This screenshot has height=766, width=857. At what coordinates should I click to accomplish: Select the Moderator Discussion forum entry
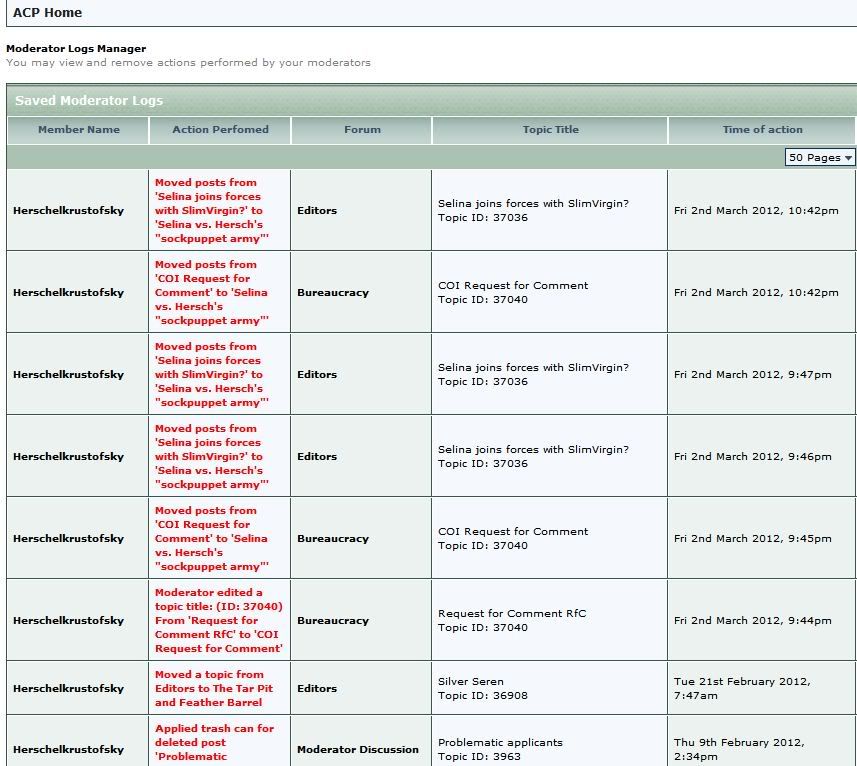pyautogui.click(x=358, y=750)
